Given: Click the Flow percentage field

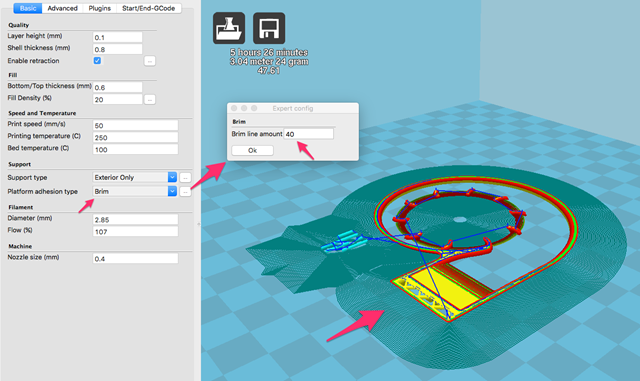Looking at the screenshot, I should (x=136, y=232).
